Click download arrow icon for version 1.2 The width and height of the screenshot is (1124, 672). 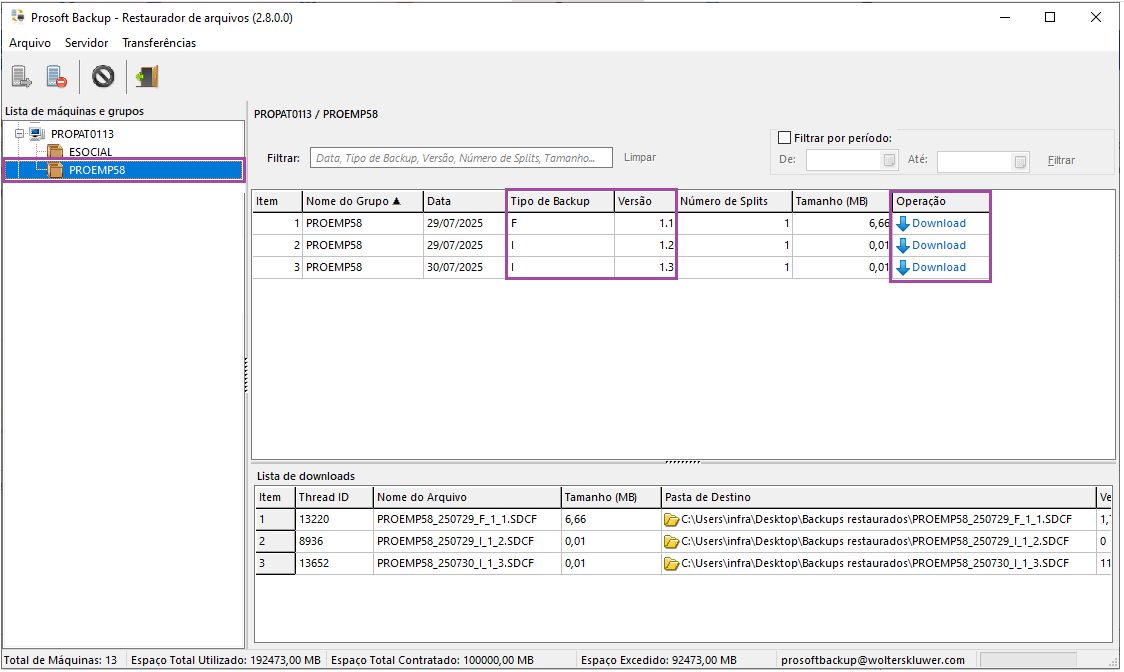(903, 246)
